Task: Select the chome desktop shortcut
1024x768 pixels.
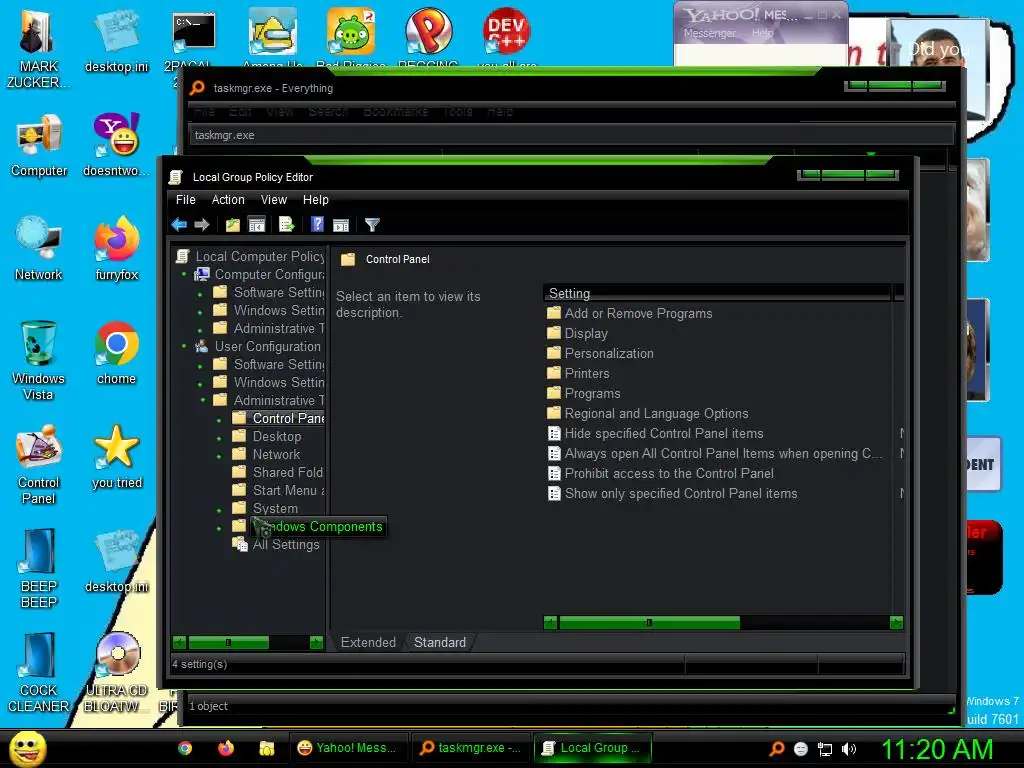Action: pyautogui.click(x=116, y=353)
